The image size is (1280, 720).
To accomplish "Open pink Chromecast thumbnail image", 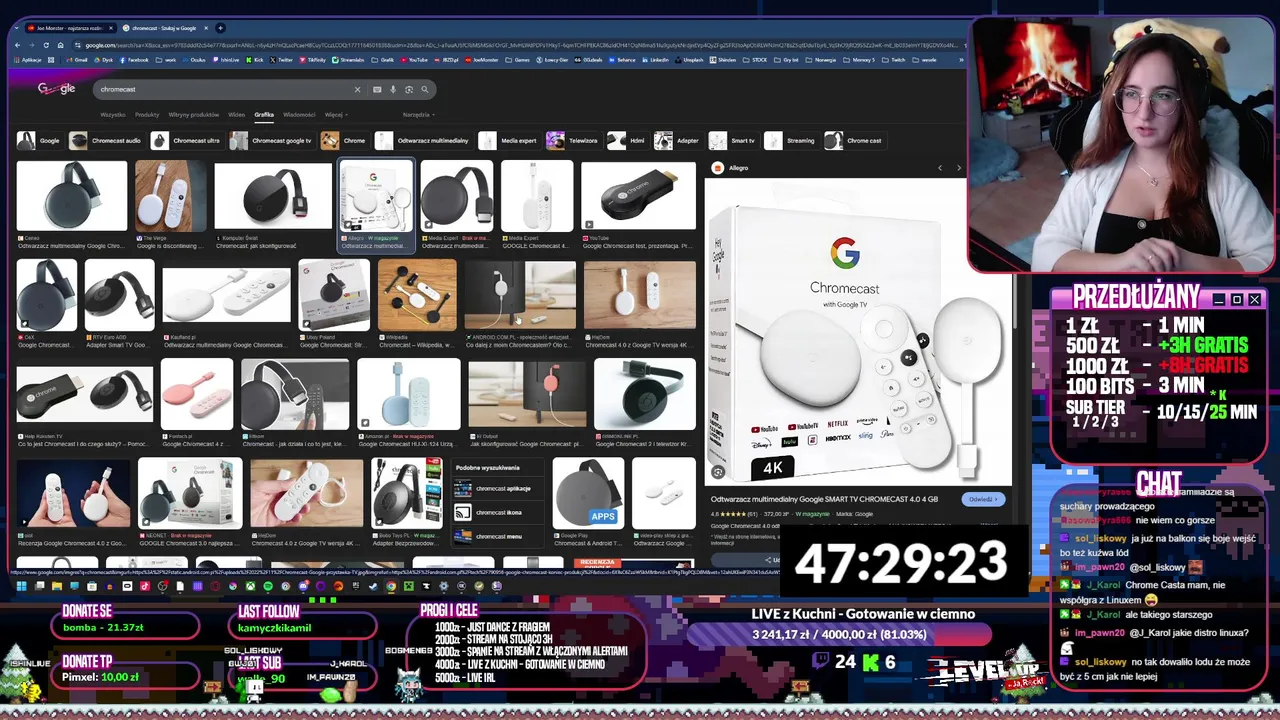I will pos(197,394).
